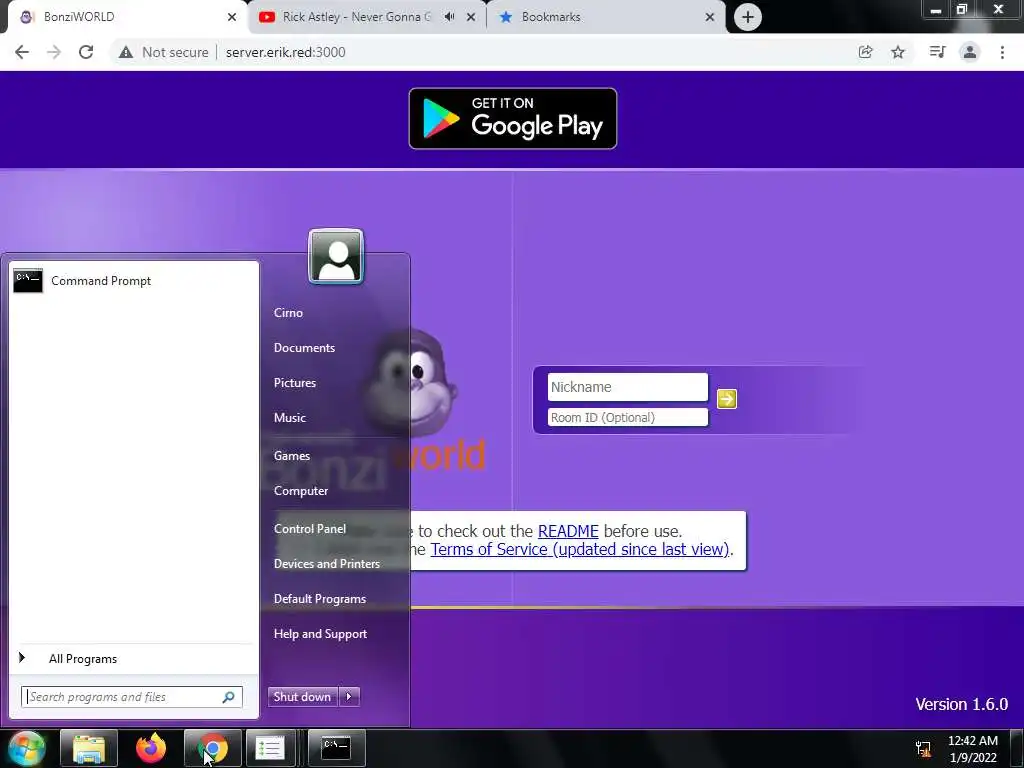Click the Get it on Google Play badge
Viewport: 1024px width, 768px height.
click(x=513, y=118)
